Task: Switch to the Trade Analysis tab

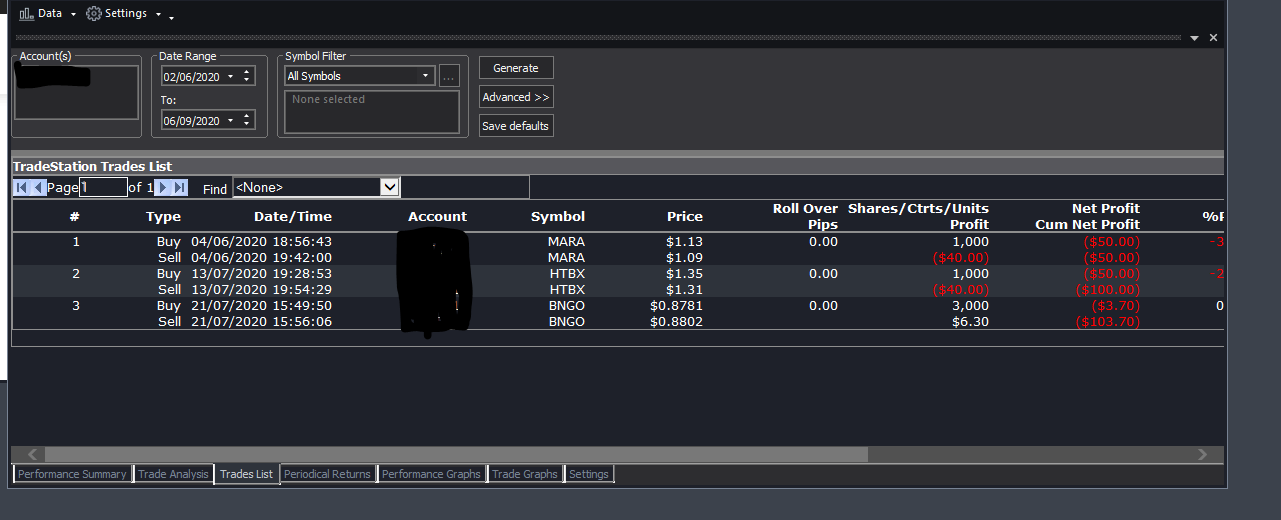Action: [x=173, y=474]
